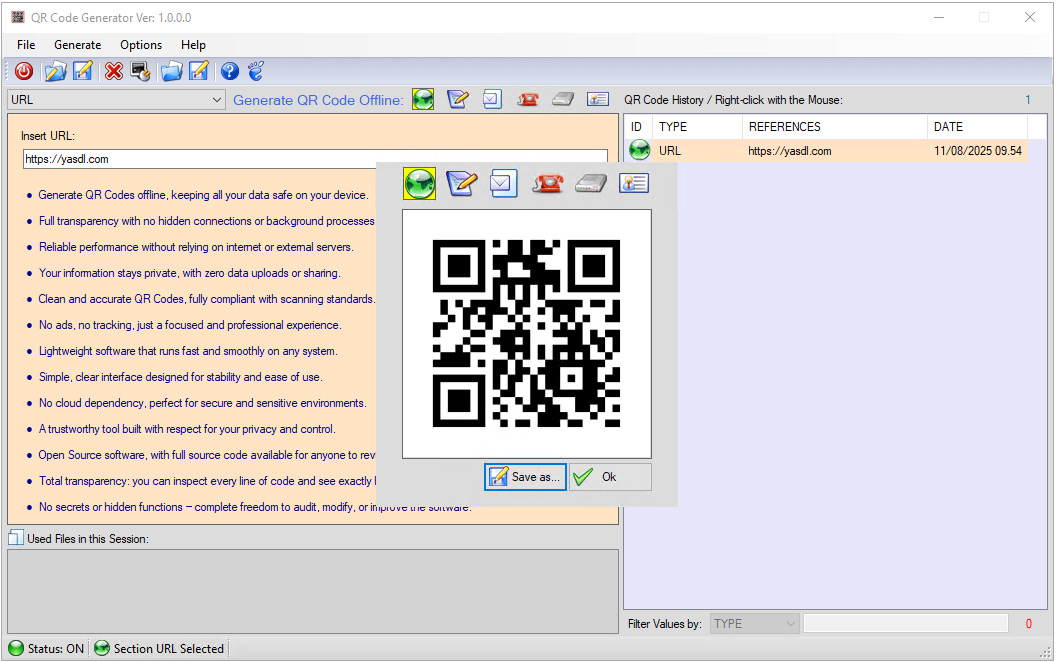Click the red X delete toolbar icon

point(114,71)
